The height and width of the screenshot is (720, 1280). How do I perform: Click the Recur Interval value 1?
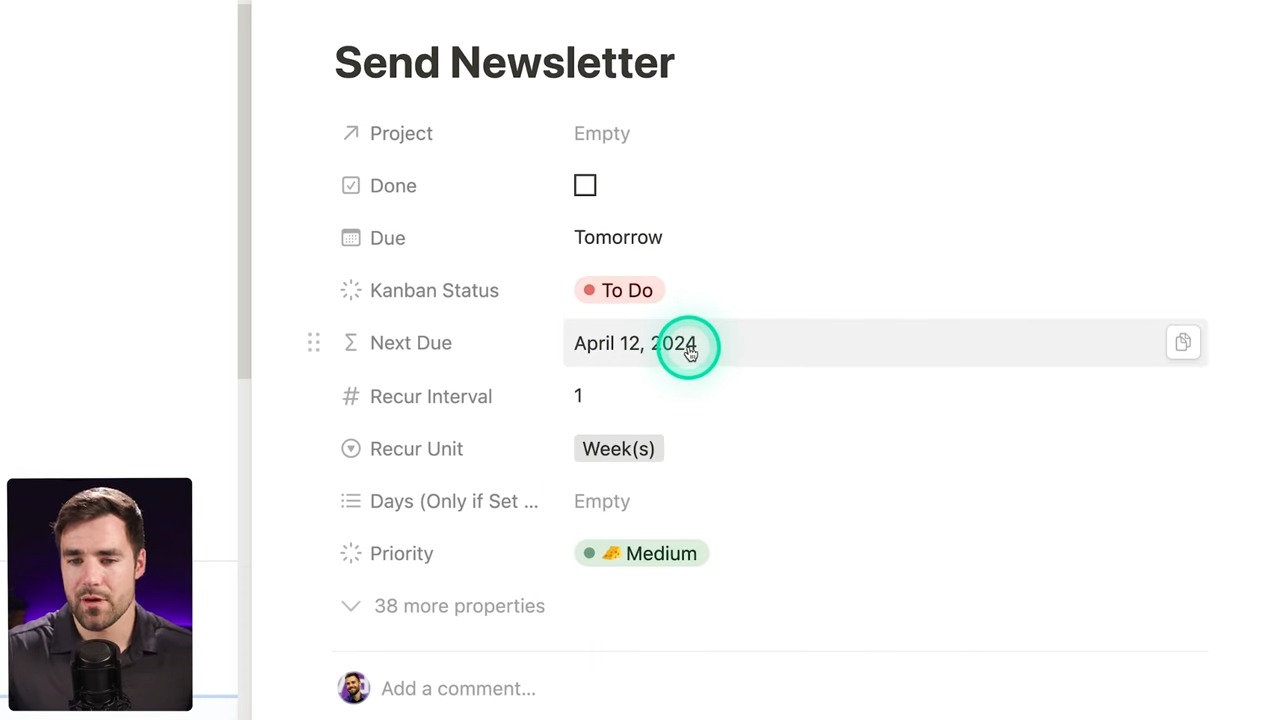pyautogui.click(x=578, y=396)
